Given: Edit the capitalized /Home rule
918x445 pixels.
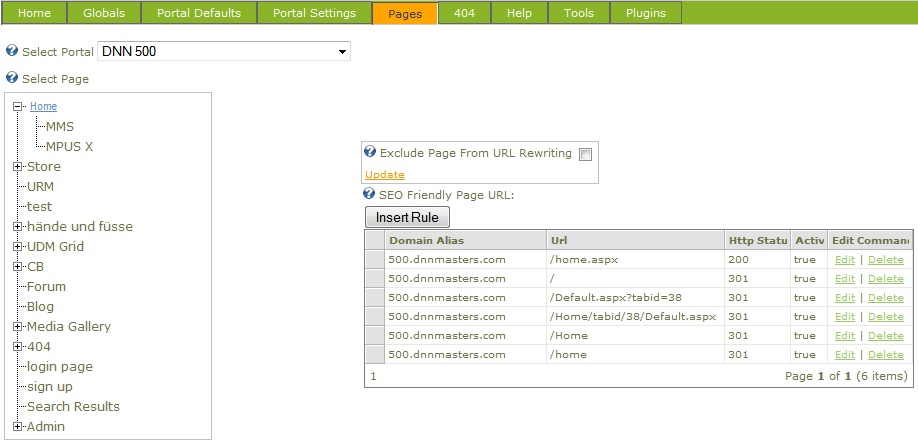Looking at the screenshot, I should tap(845, 336).
